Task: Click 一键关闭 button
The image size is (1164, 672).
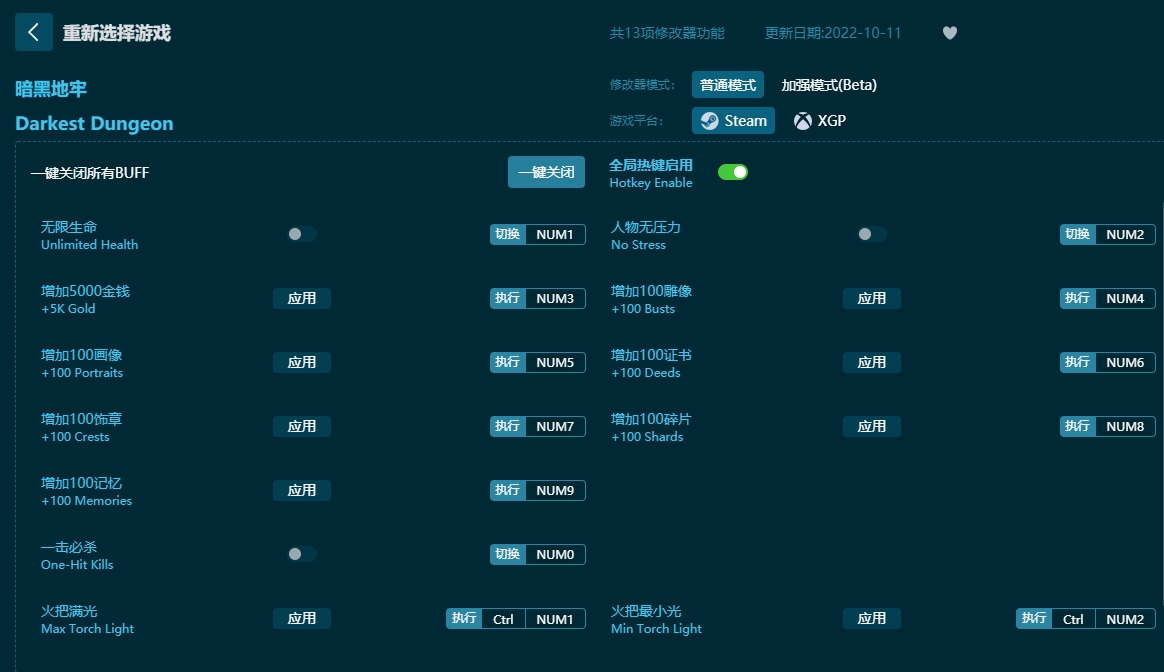Action: [x=546, y=172]
